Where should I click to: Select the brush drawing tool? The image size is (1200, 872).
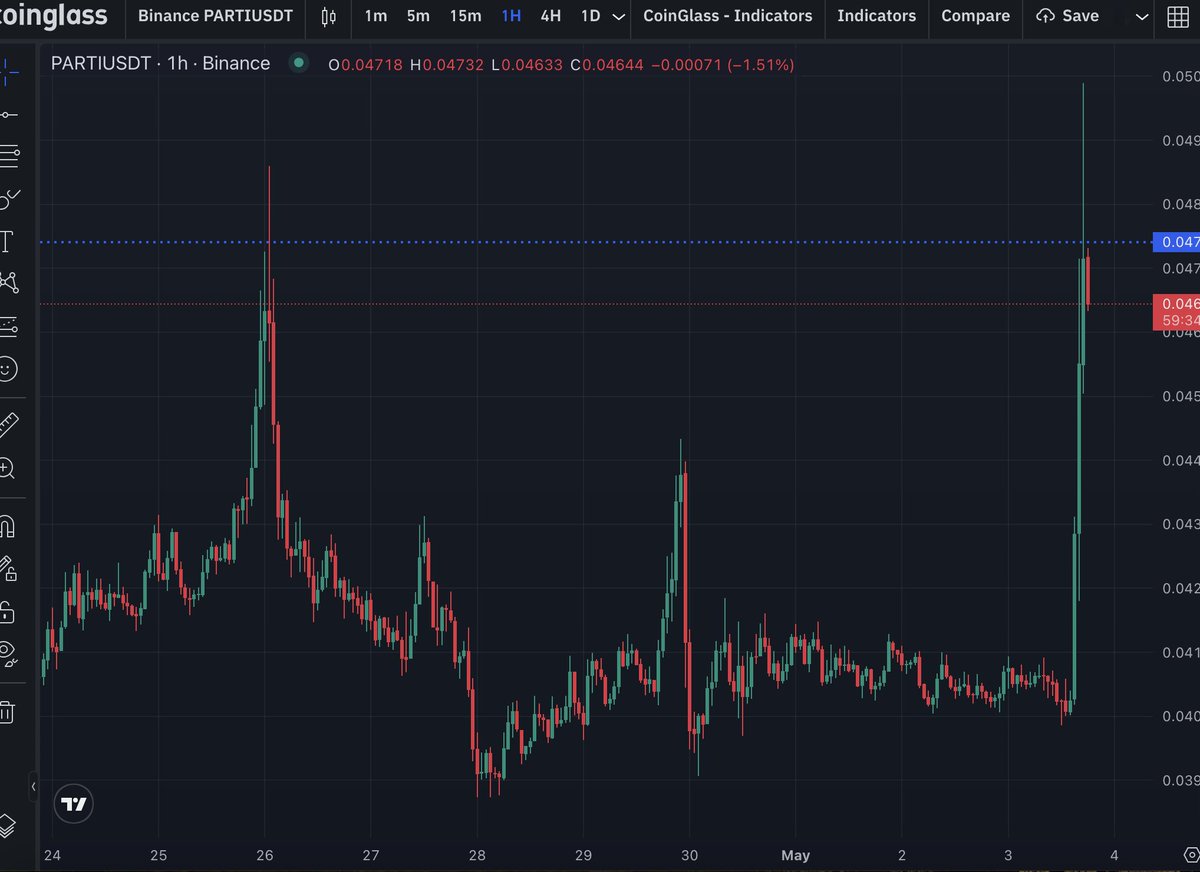[8, 198]
